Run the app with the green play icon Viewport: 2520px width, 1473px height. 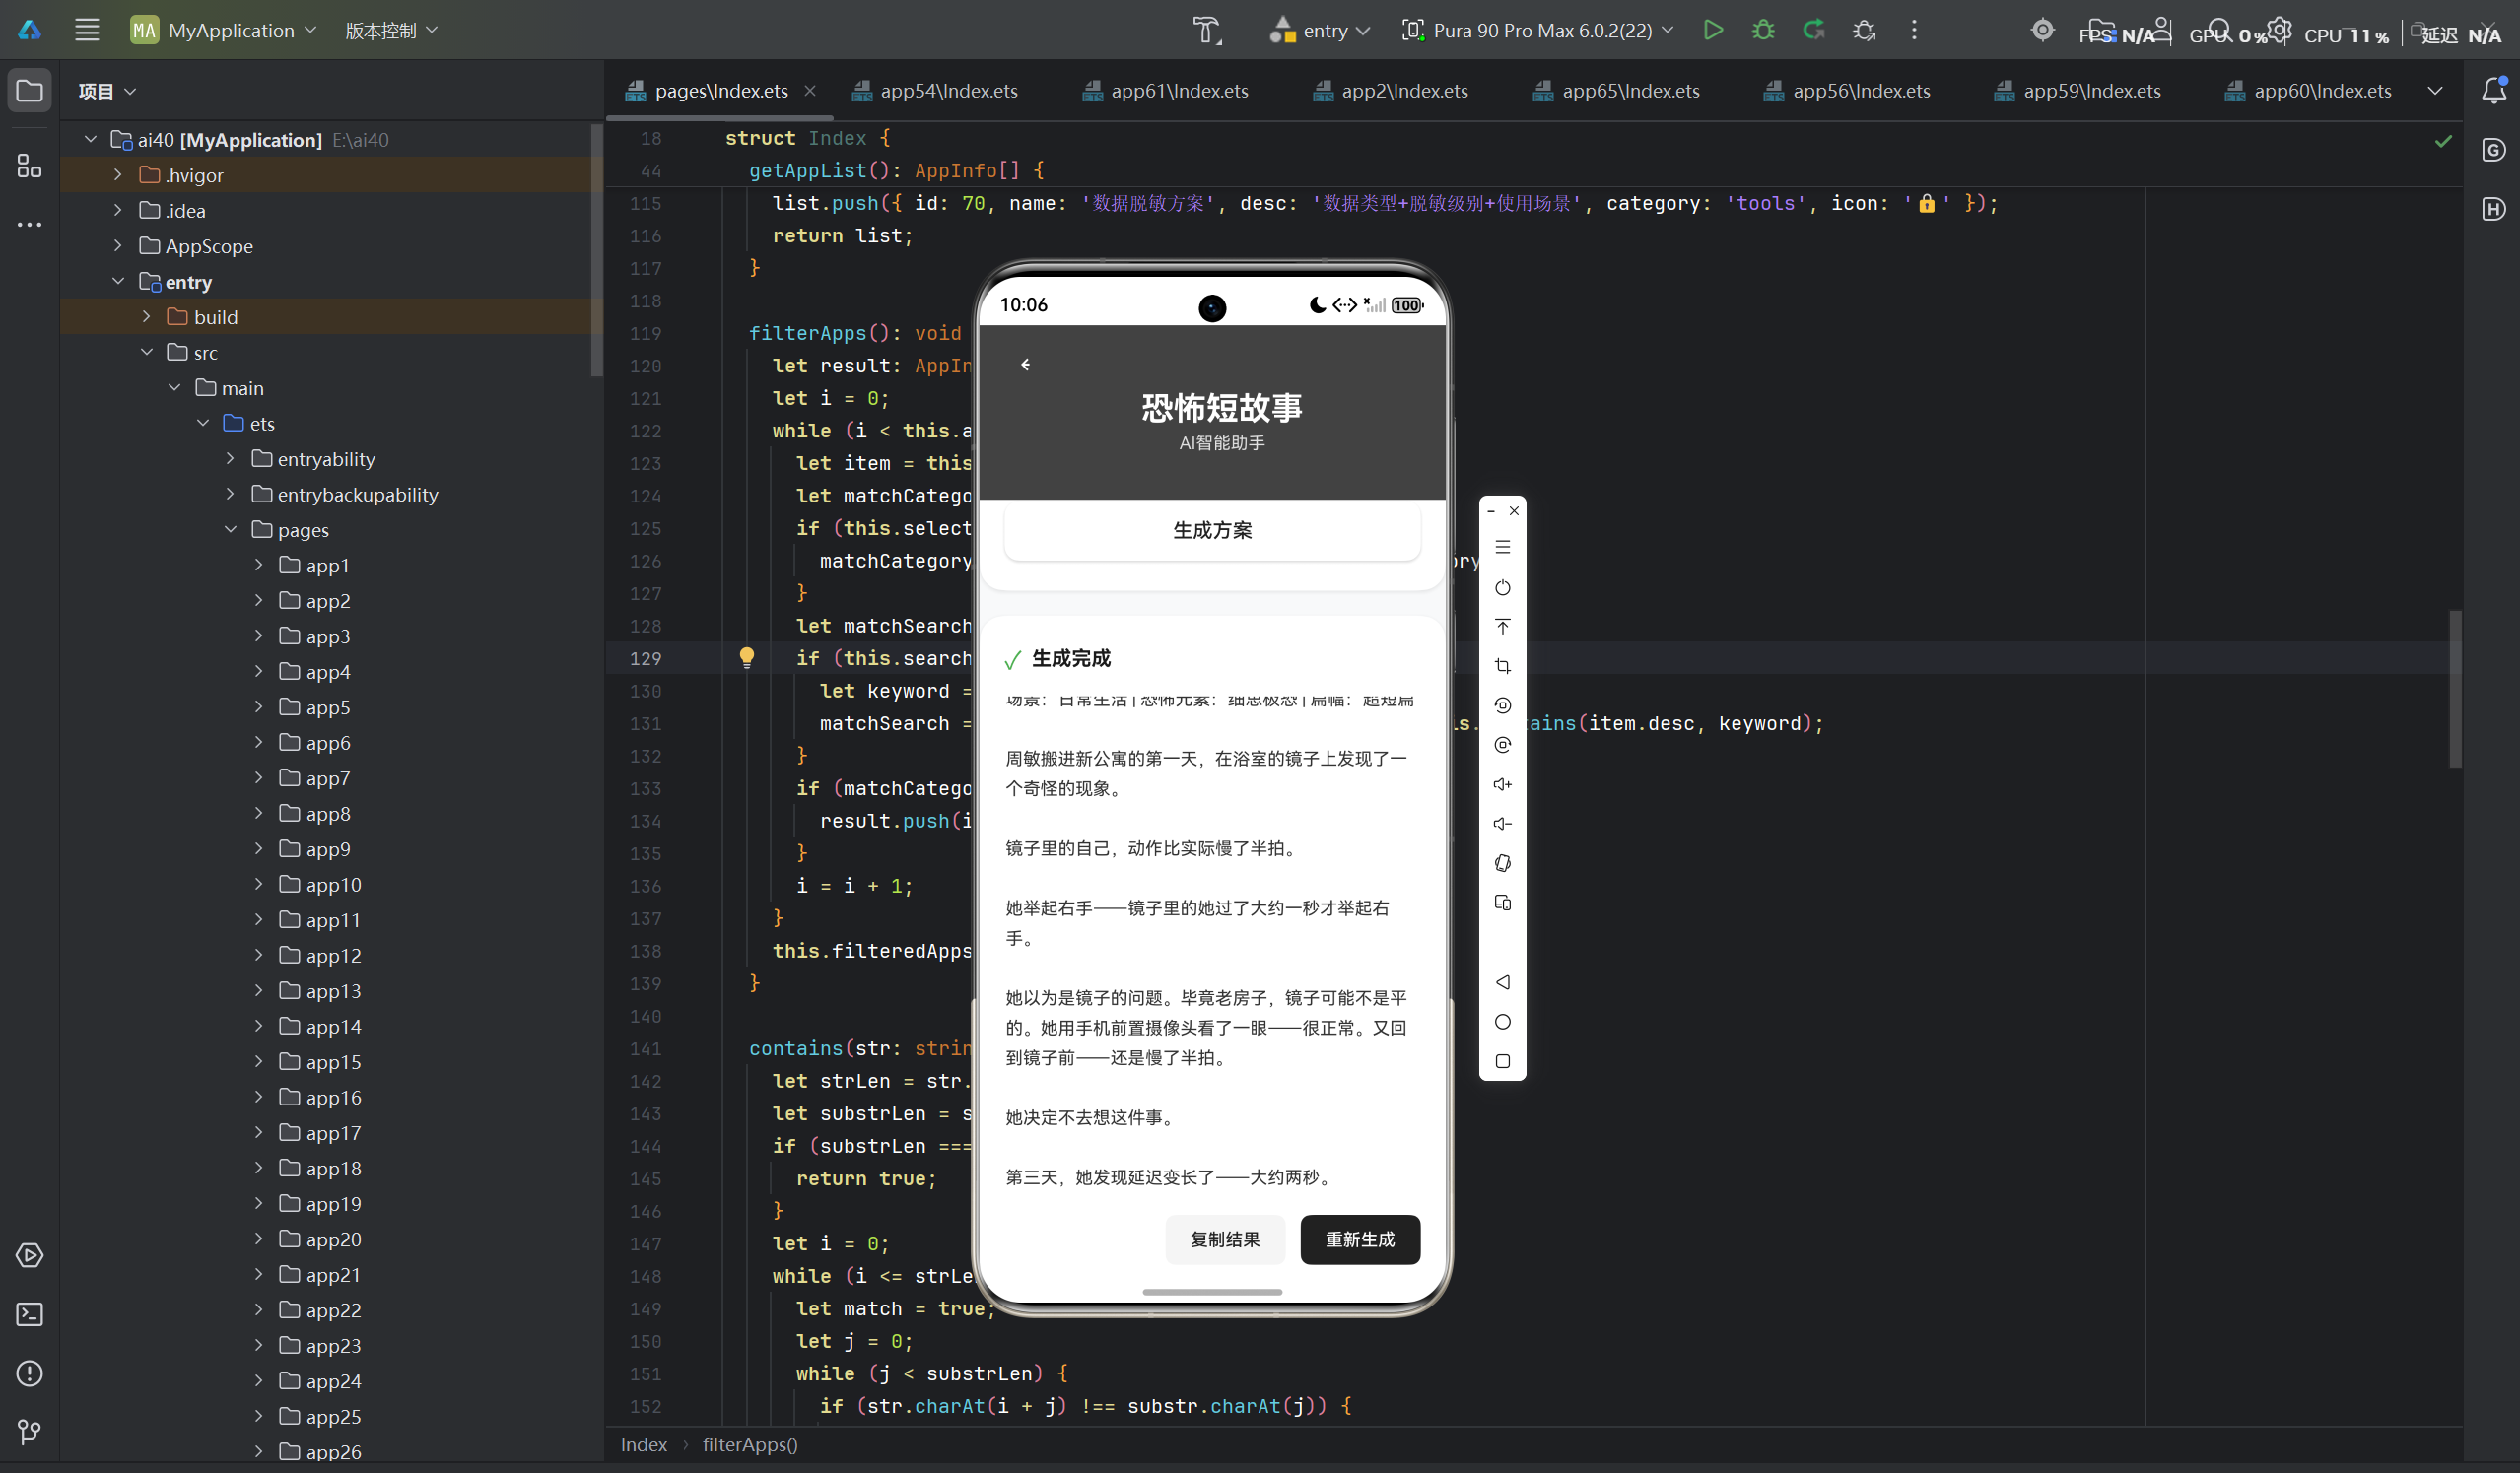click(x=1713, y=30)
